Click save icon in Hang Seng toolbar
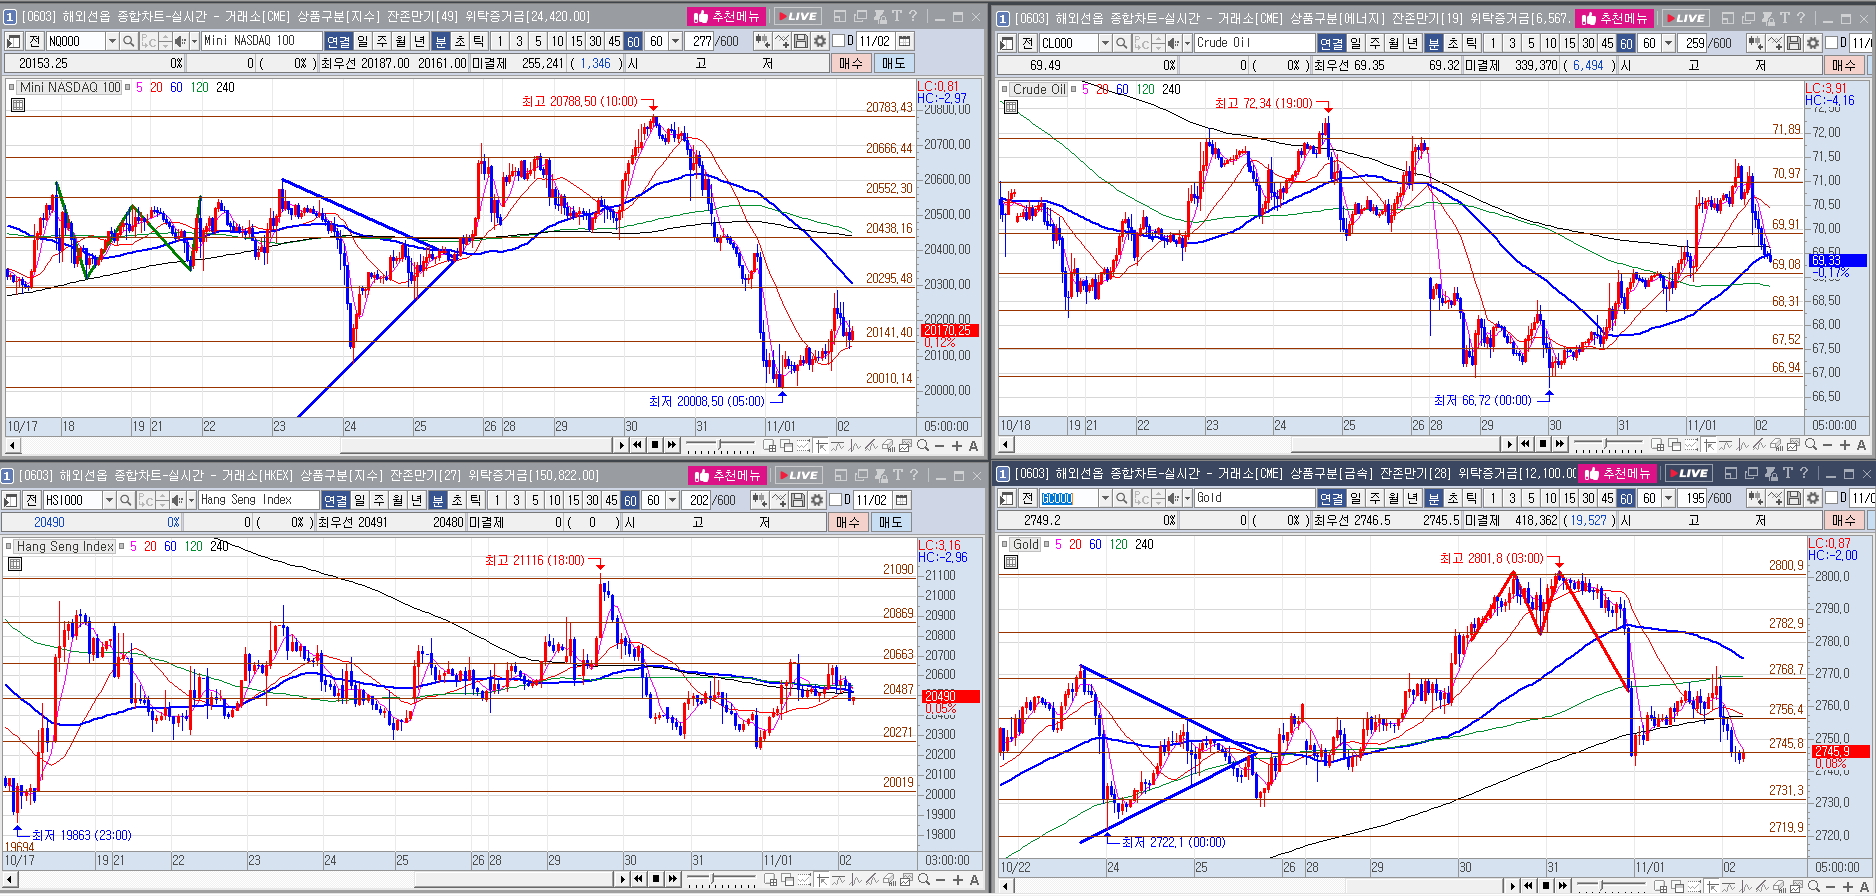The height and width of the screenshot is (896, 1876). [798, 499]
